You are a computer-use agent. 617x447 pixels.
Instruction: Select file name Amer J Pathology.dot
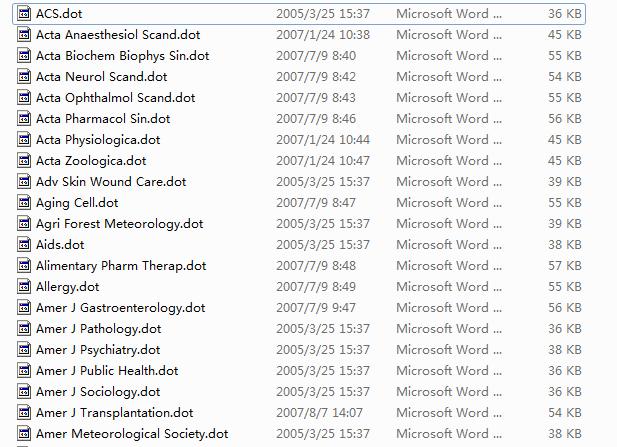(x=99, y=329)
